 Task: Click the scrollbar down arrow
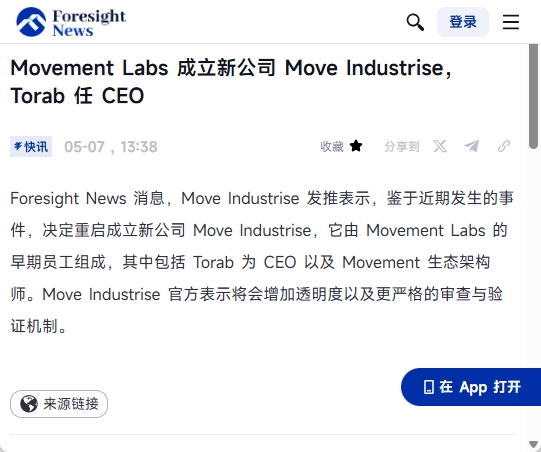[x=533, y=444]
